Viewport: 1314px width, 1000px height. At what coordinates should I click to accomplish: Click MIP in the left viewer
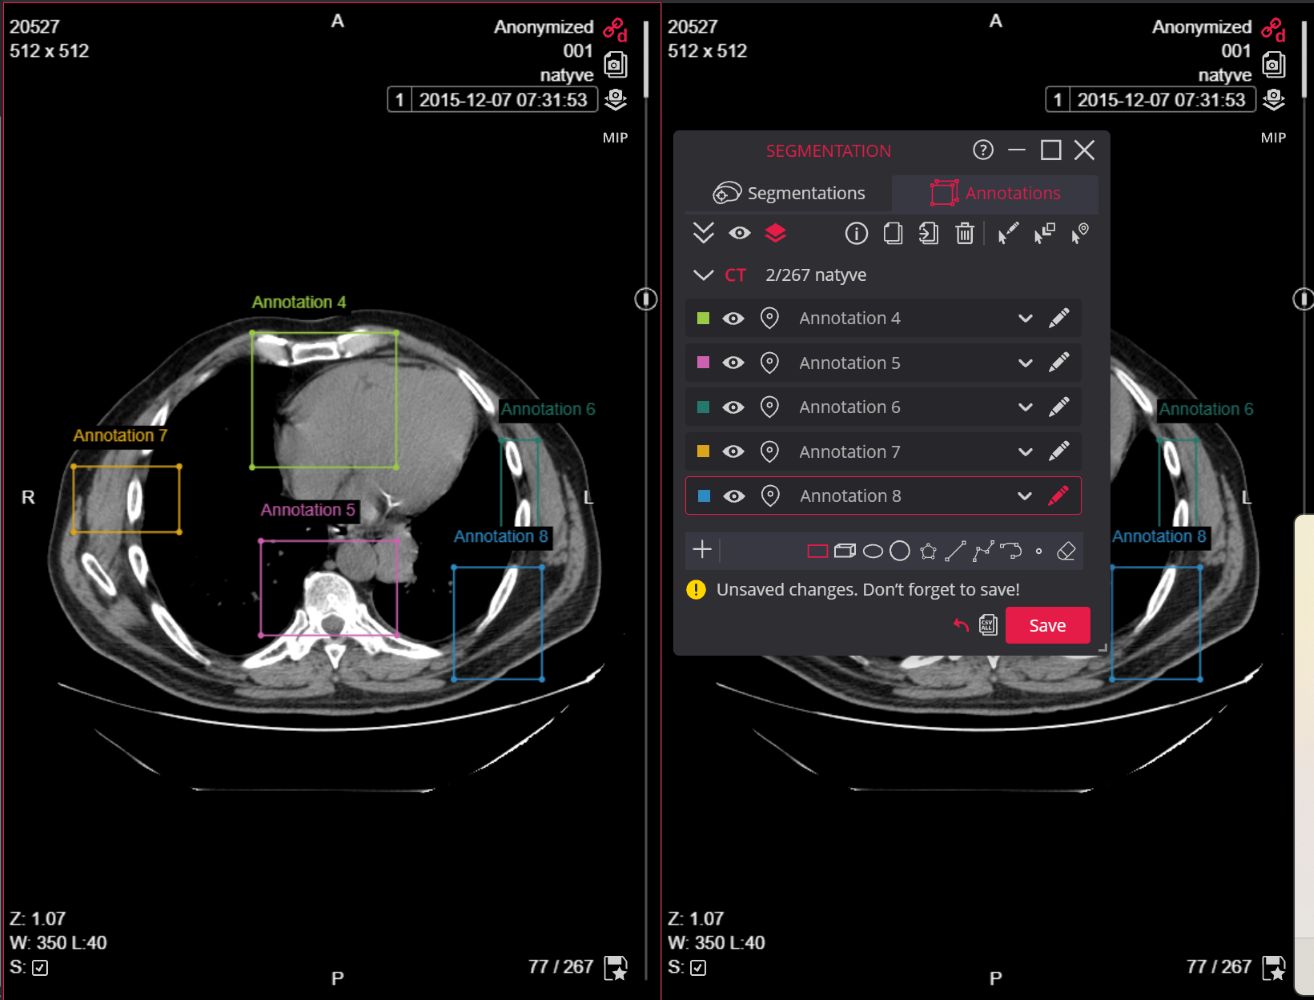pos(615,138)
